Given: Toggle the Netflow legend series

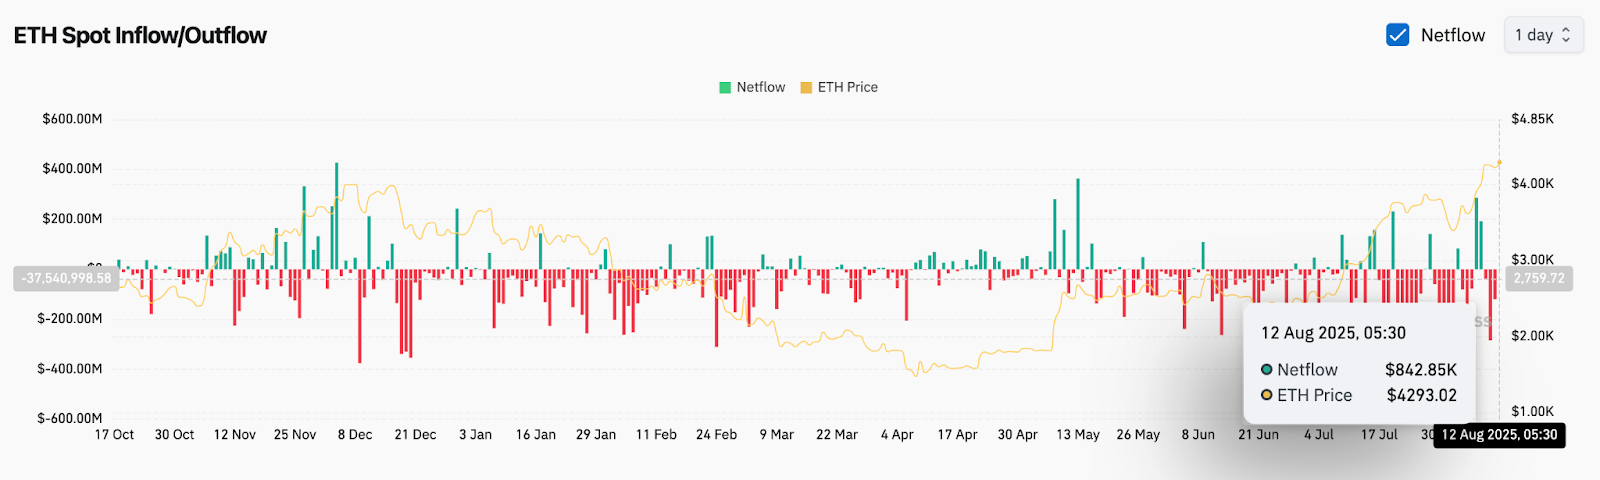Looking at the screenshot, I should (x=760, y=87).
